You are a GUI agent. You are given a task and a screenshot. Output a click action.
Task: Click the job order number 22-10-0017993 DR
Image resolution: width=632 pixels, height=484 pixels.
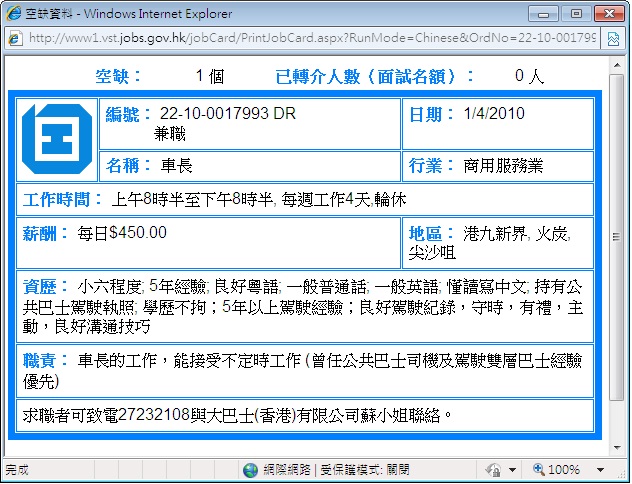point(226,114)
